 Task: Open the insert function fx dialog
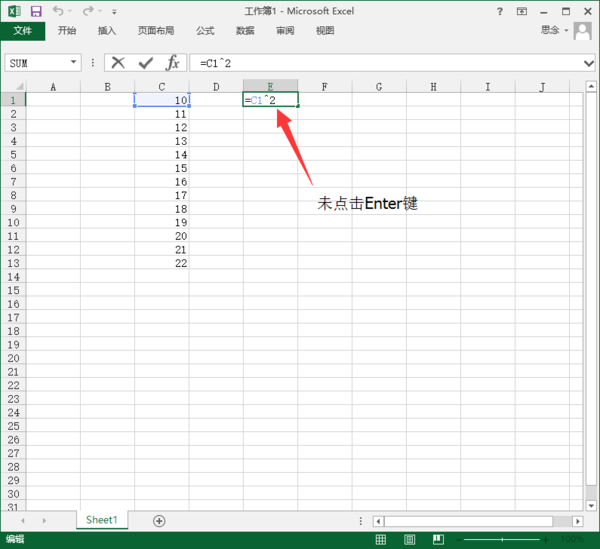click(172, 63)
